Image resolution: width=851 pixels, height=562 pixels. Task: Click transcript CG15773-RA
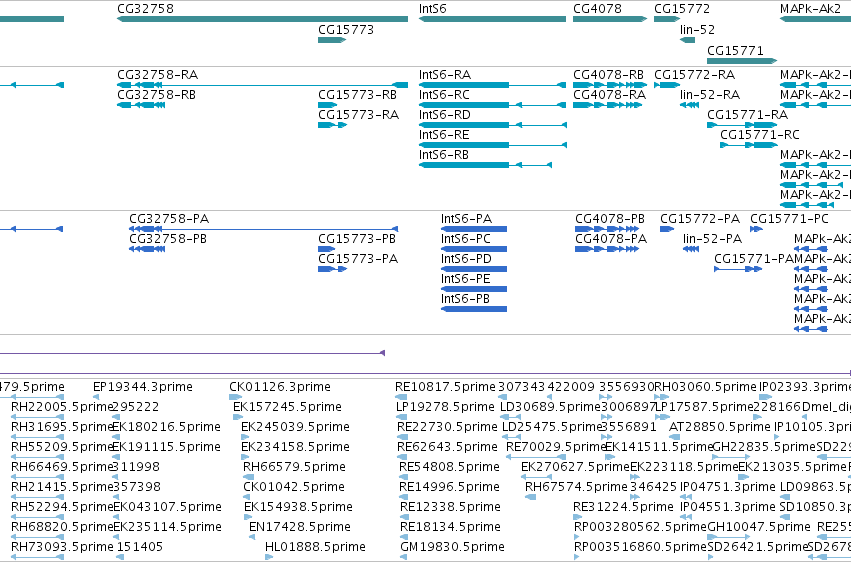[x=332, y=125]
